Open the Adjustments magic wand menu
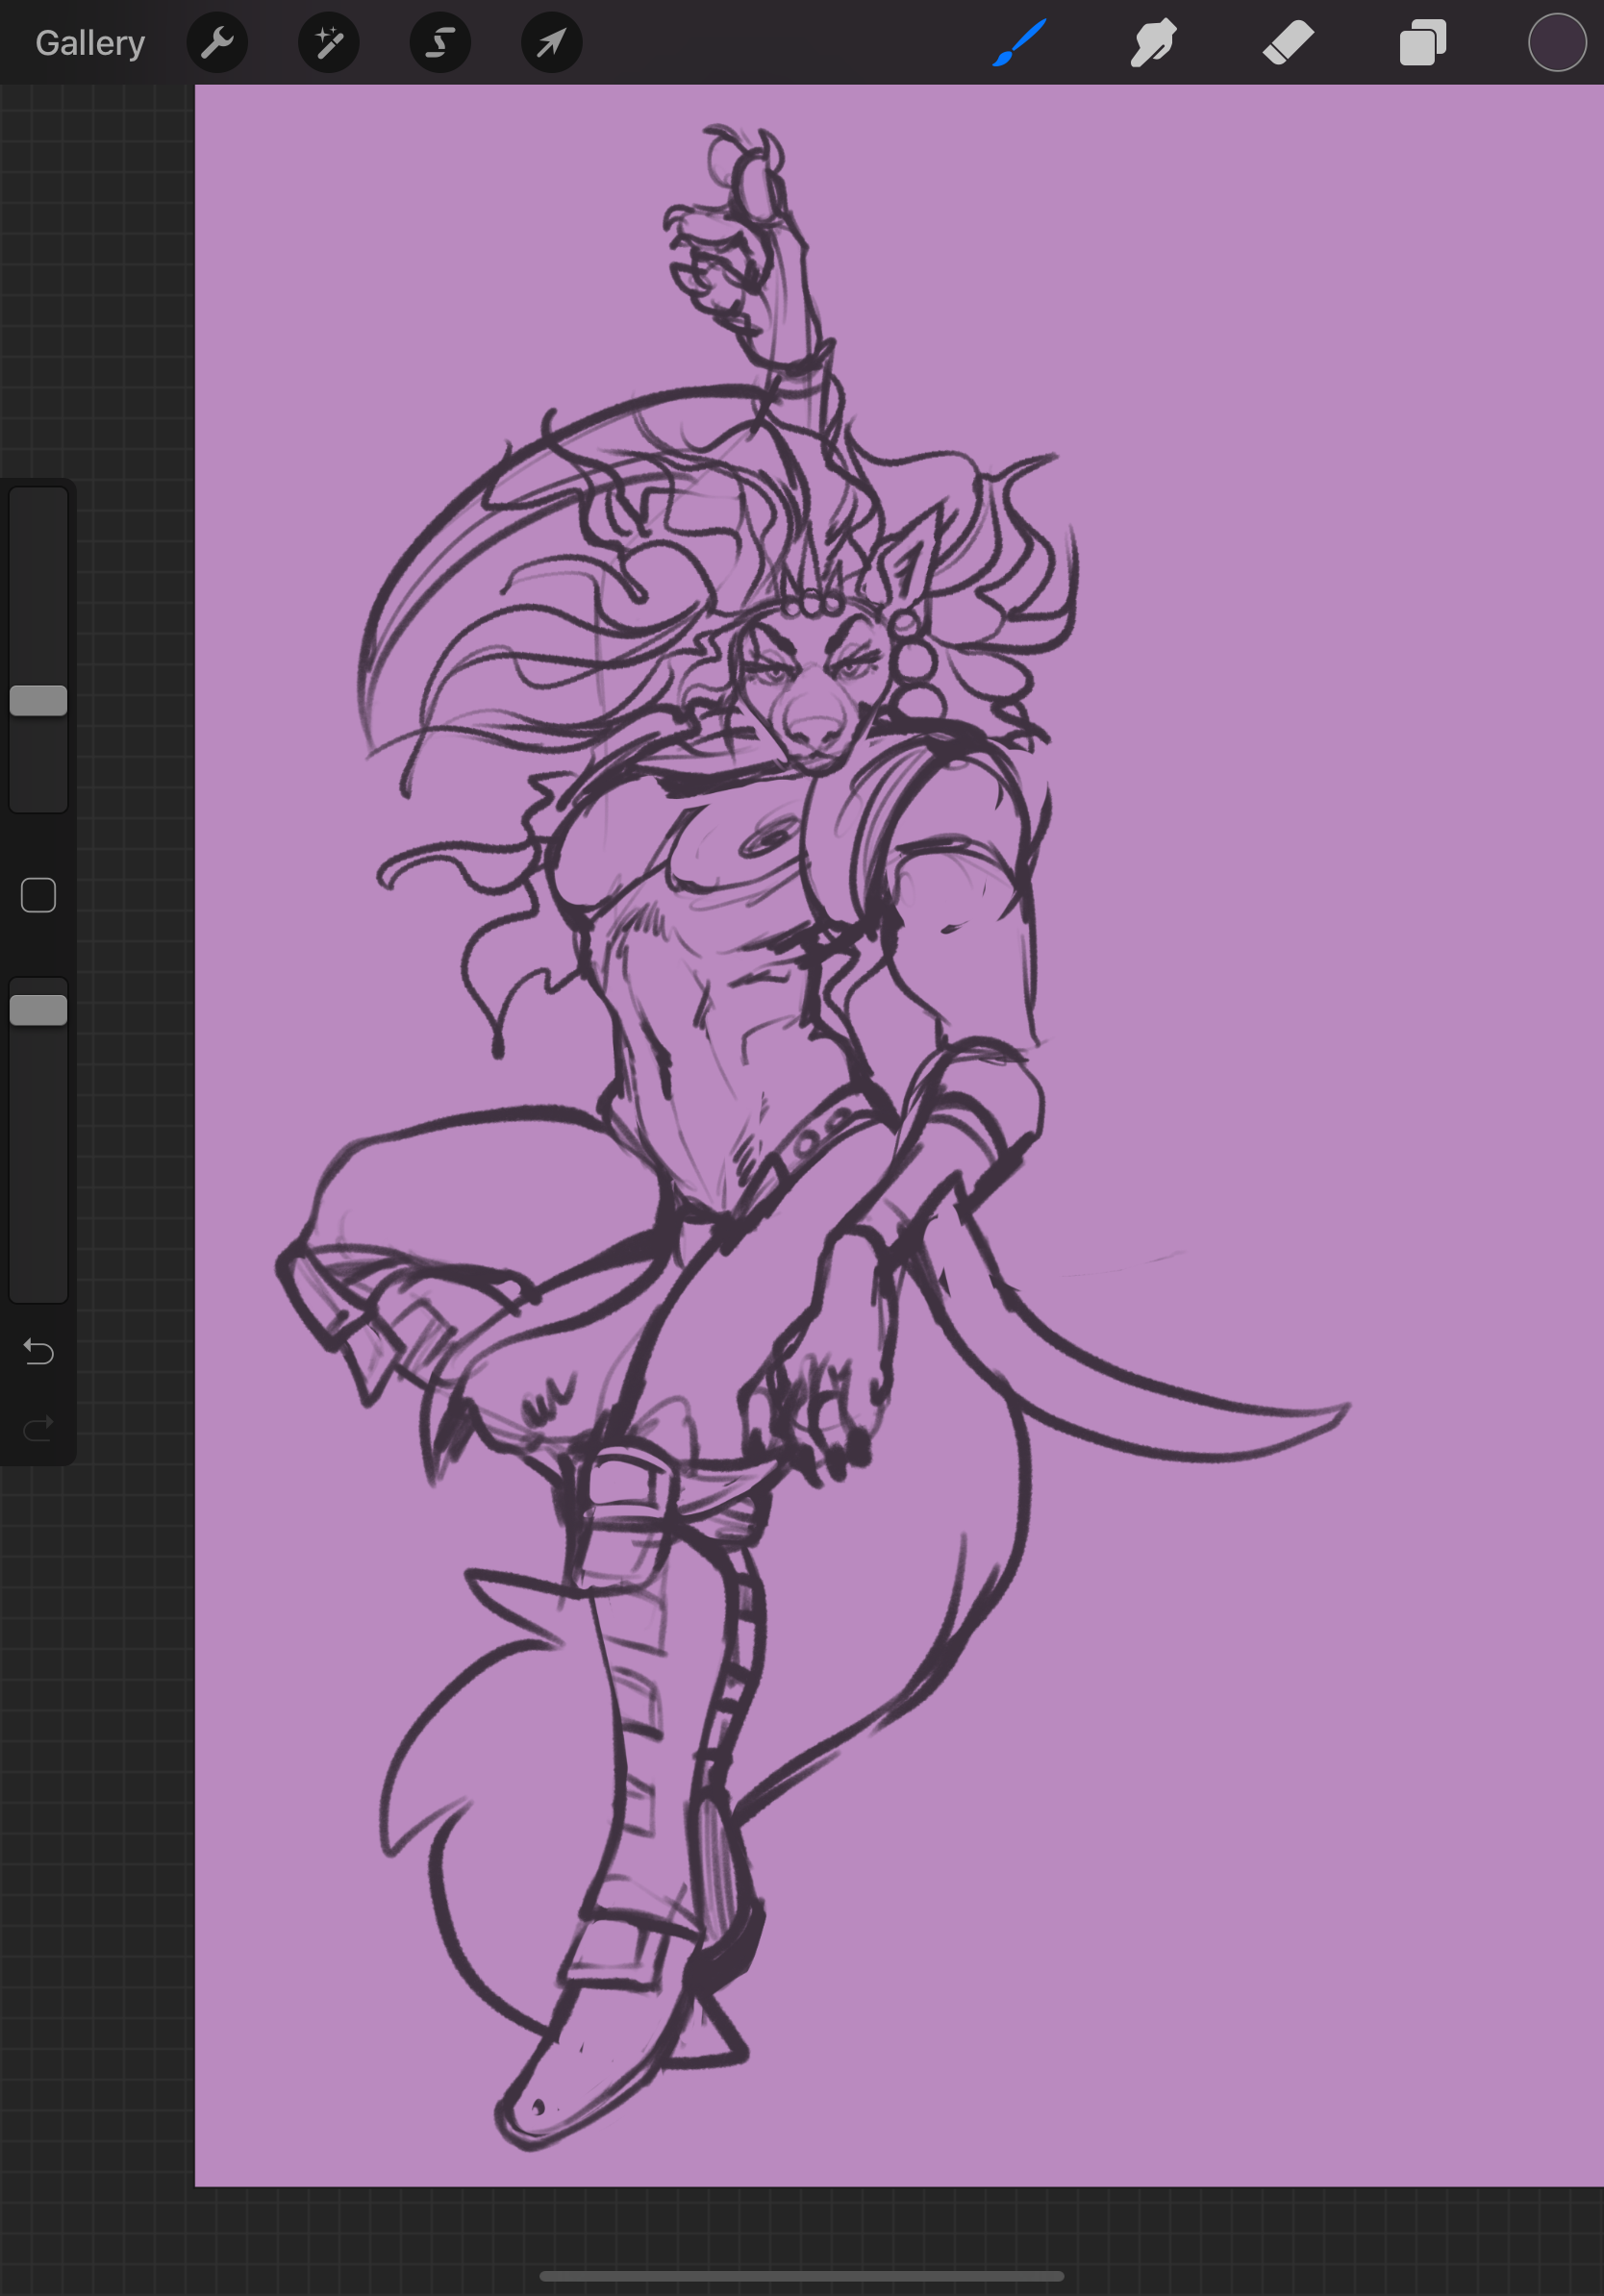Viewport: 1604px width, 2296px height. [x=329, y=43]
